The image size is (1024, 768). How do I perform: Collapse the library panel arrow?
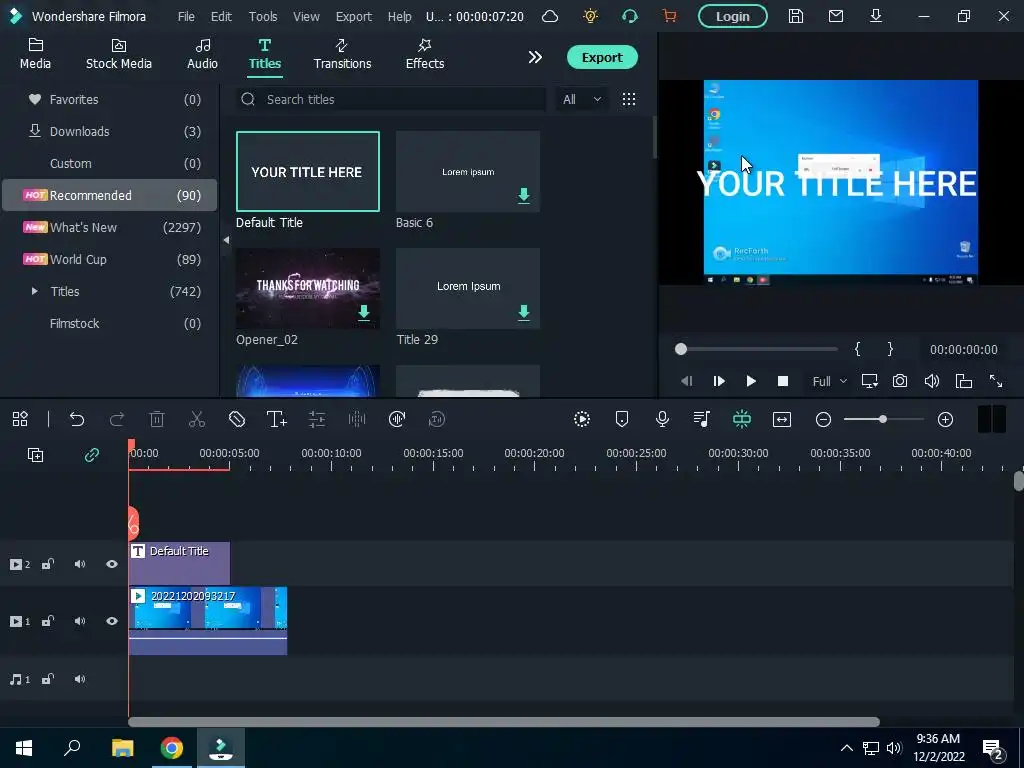[x=226, y=240]
